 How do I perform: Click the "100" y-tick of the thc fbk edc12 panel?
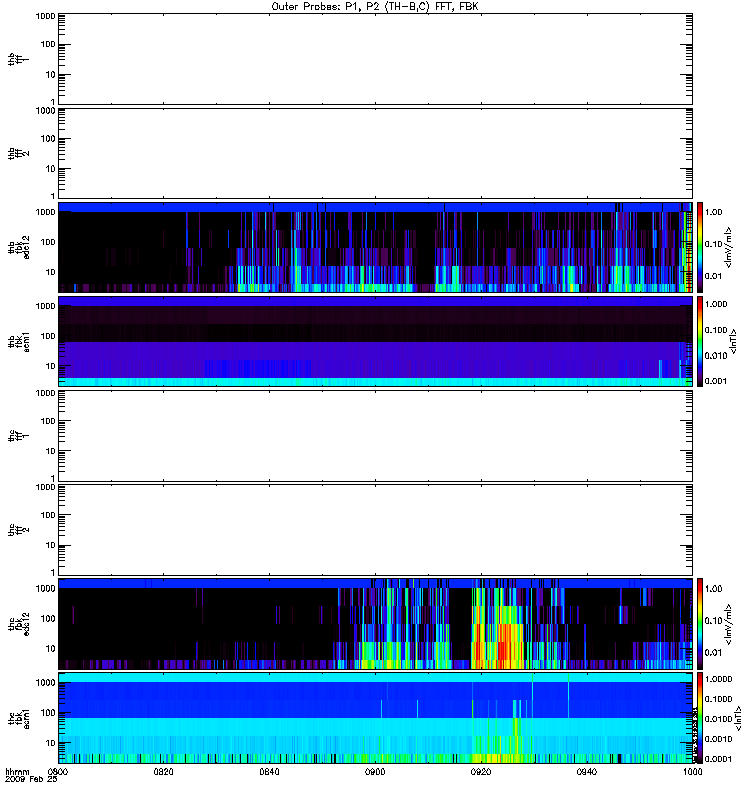coord(48,619)
